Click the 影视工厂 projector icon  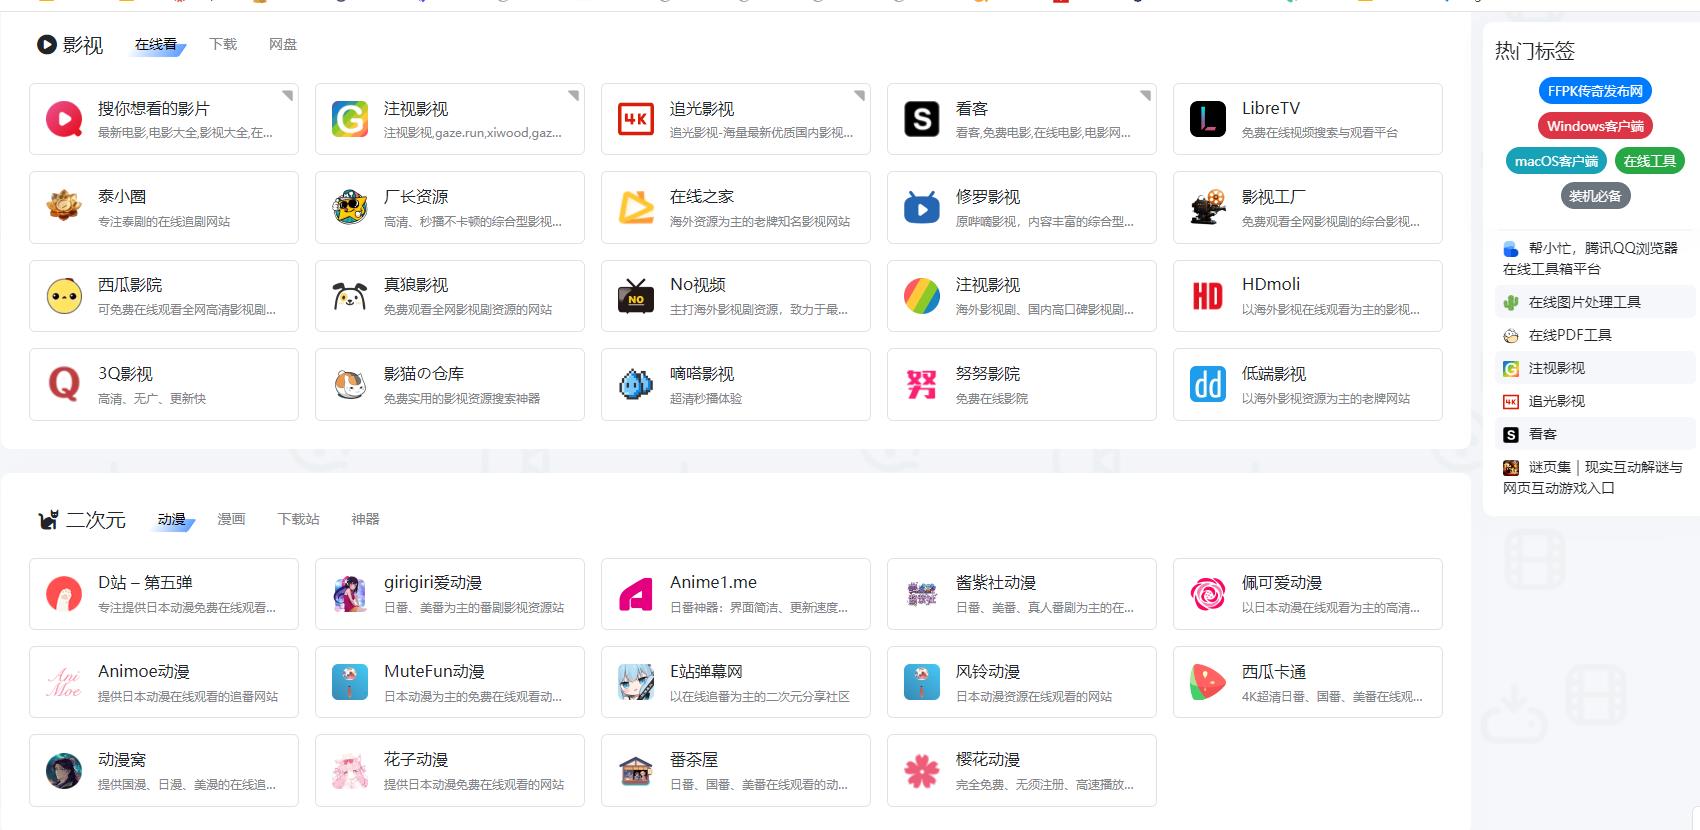click(x=1208, y=208)
